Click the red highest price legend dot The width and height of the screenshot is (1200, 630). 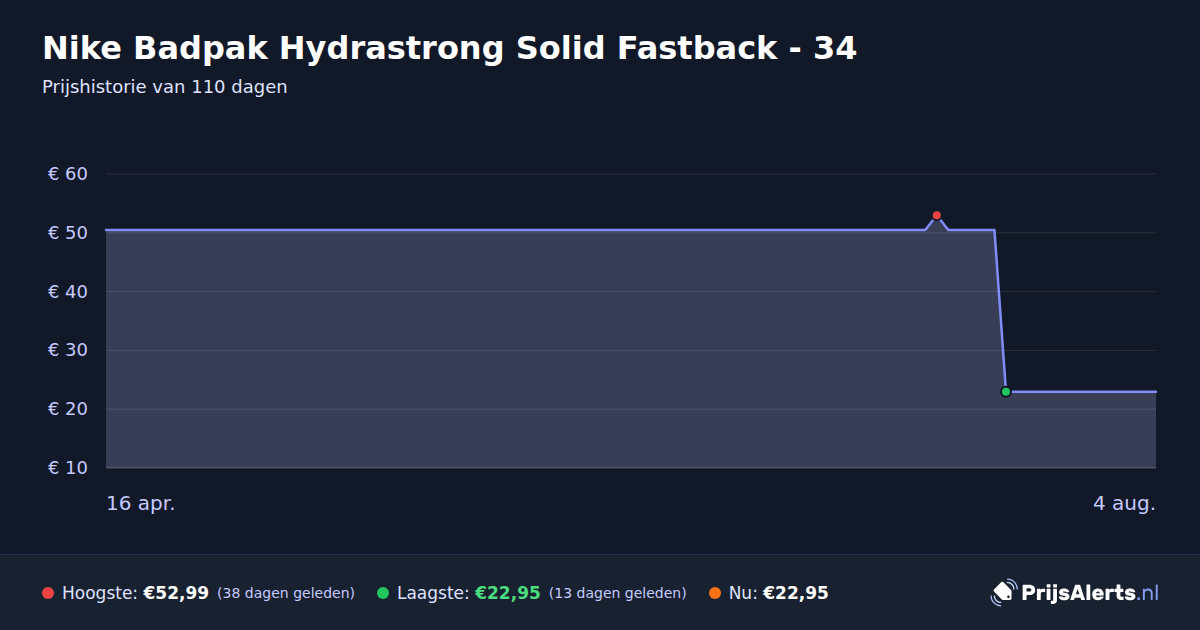[48, 593]
